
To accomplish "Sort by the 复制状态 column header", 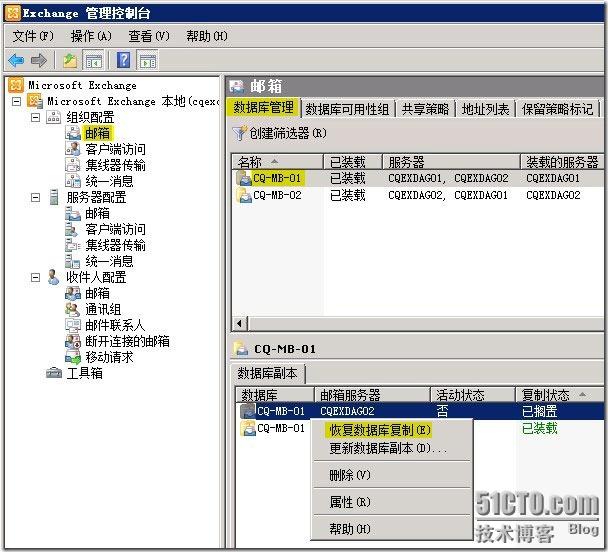I will pos(559,395).
